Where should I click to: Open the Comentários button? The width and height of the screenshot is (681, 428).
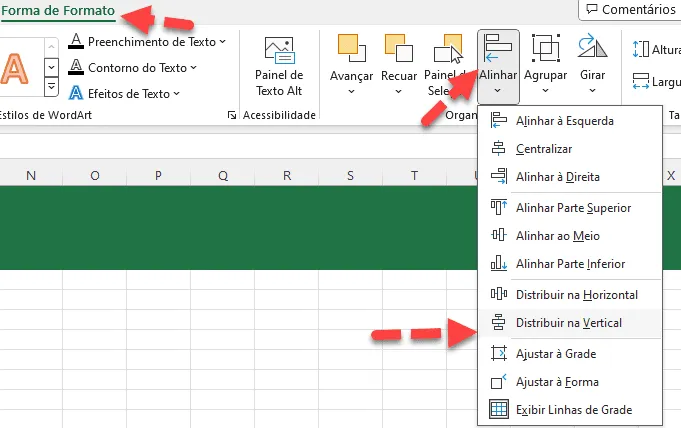631,10
